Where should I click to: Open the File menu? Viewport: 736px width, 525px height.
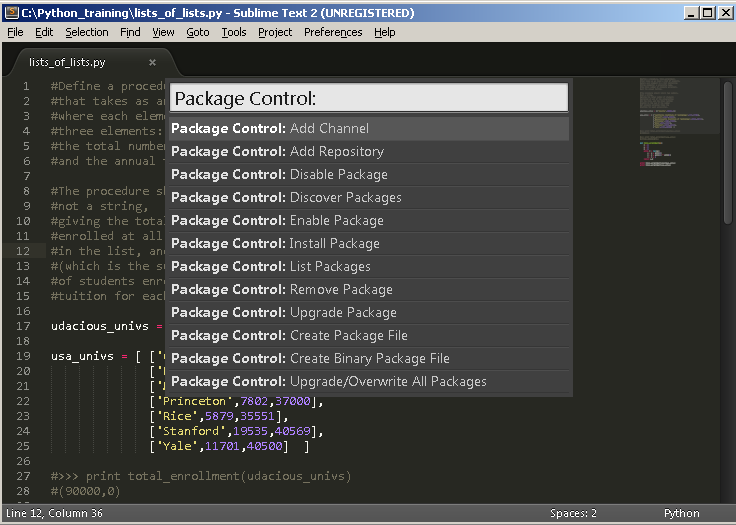[x=15, y=32]
